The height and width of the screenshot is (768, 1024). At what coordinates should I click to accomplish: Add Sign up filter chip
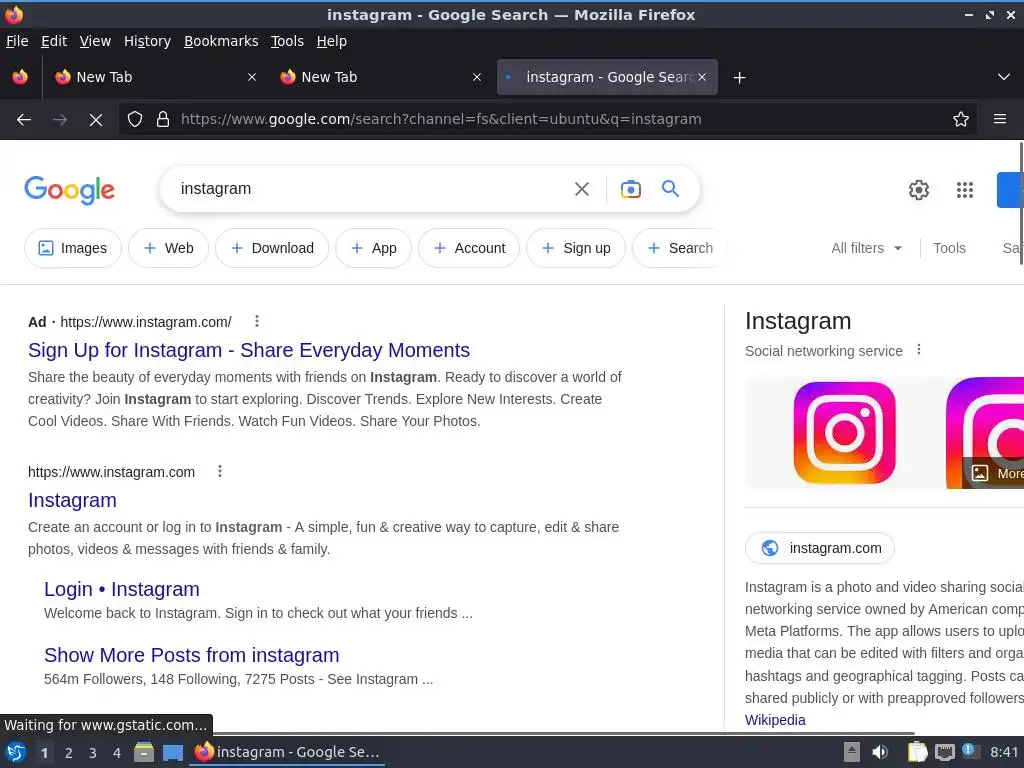click(576, 248)
